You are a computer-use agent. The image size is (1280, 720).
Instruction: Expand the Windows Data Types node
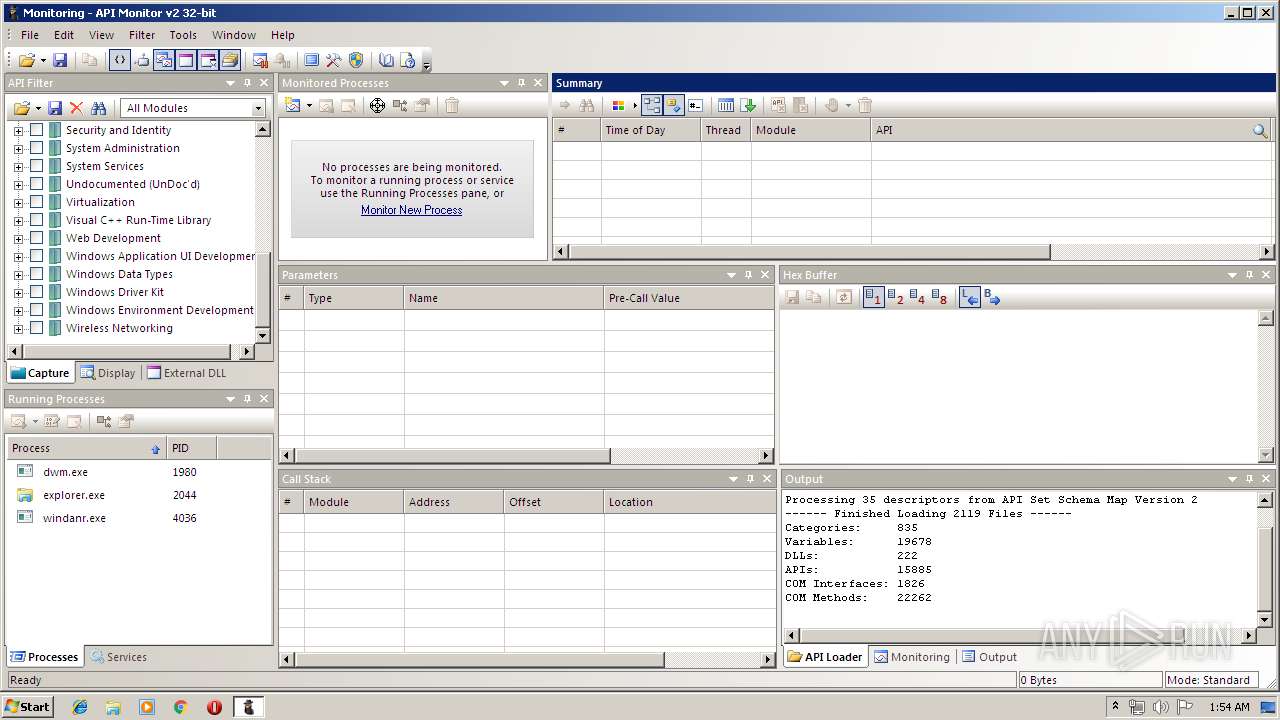click(x=18, y=274)
